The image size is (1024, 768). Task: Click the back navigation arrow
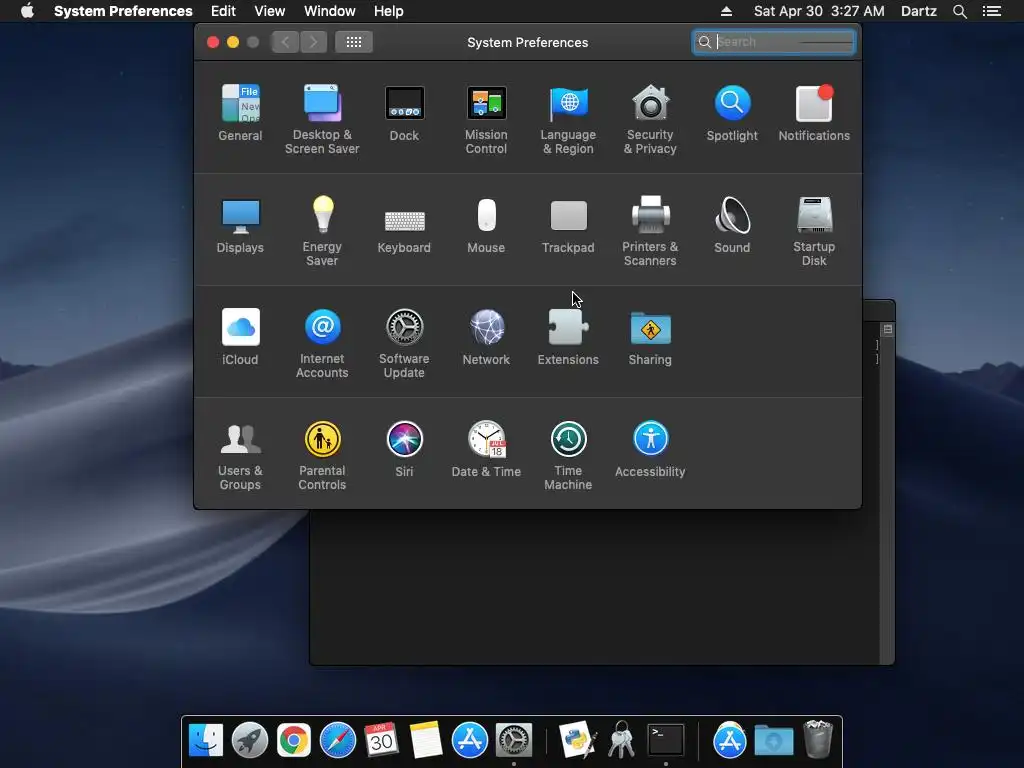(285, 42)
